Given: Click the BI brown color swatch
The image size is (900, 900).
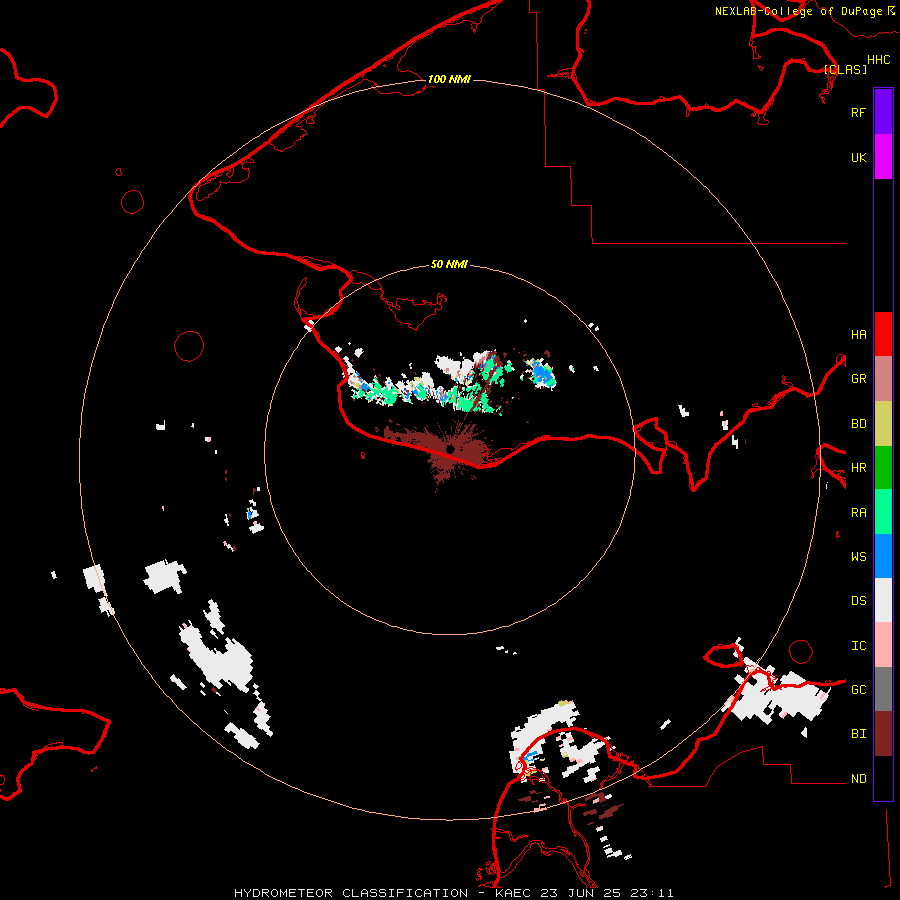Looking at the screenshot, I should (x=883, y=734).
